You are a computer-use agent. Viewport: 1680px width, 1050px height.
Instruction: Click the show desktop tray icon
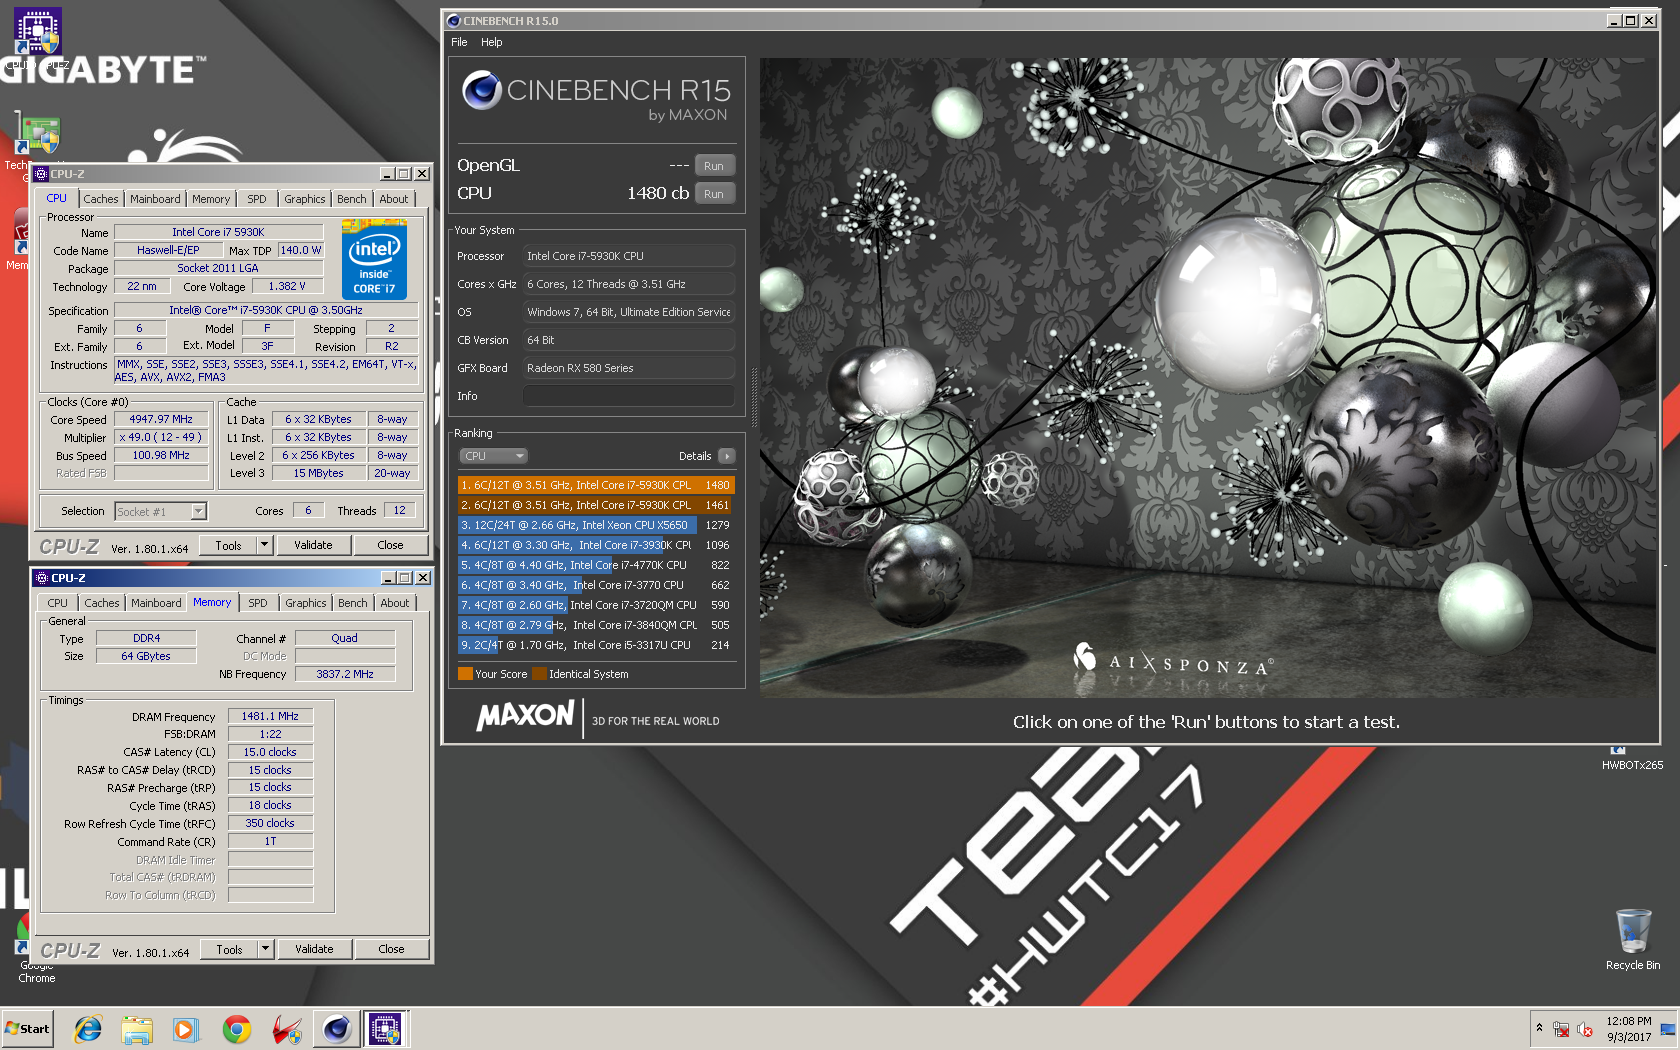coord(1667,1029)
